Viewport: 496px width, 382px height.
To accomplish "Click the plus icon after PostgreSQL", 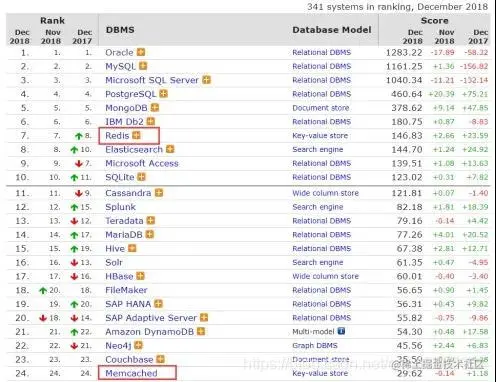I will click(x=163, y=94).
